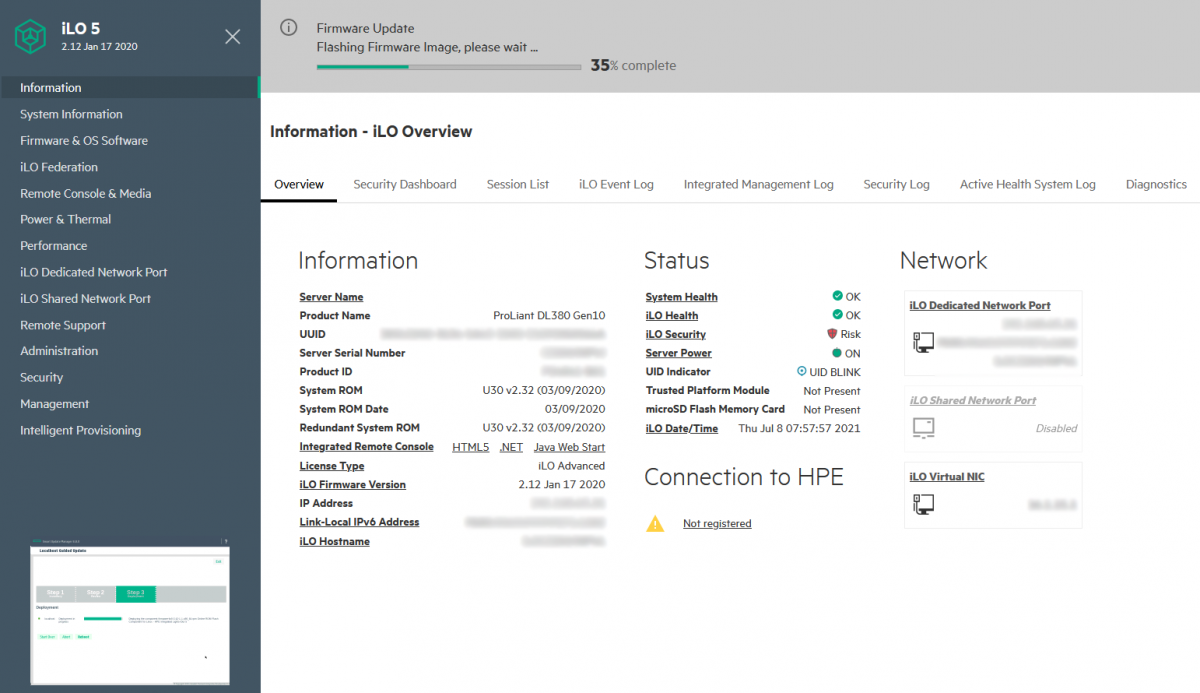
Task: Open the Security Dashboard tab
Action: [x=404, y=184]
